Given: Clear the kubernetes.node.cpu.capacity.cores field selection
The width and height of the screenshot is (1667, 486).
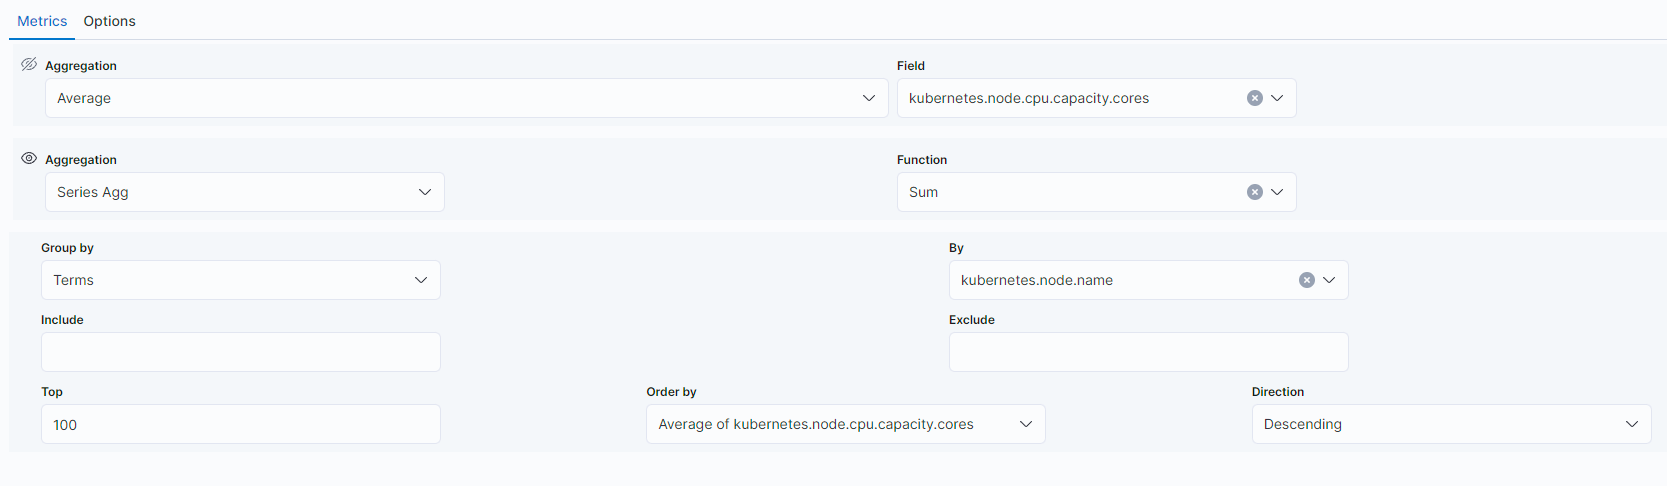Looking at the screenshot, I should click(x=1254, y=98).
